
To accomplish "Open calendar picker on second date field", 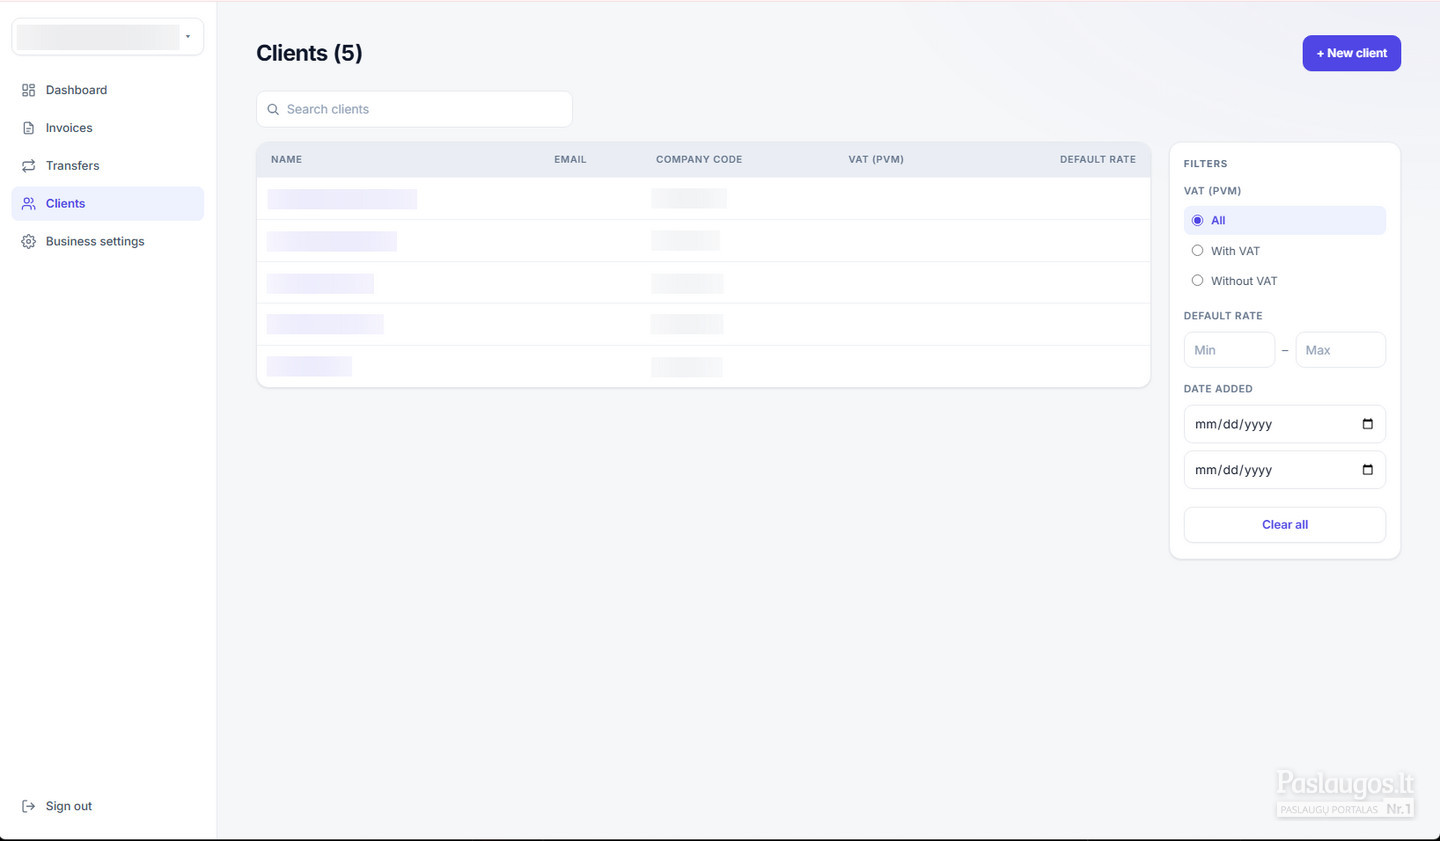I will [x=1367, y=470].
